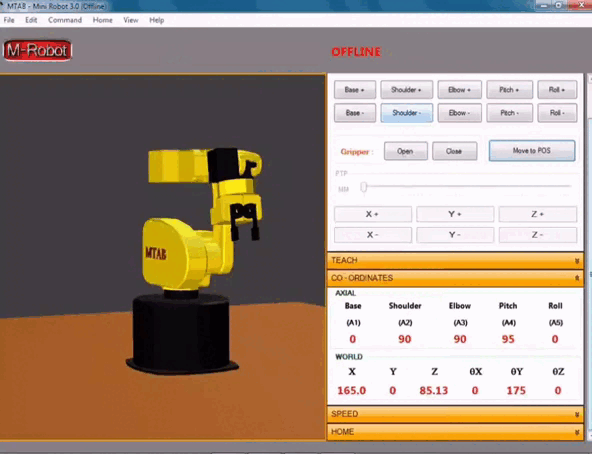This screenshot has width=592, height=454.
Task: Click the window title bar app icon
Action: pyautogui.click(x=2, y=5)
